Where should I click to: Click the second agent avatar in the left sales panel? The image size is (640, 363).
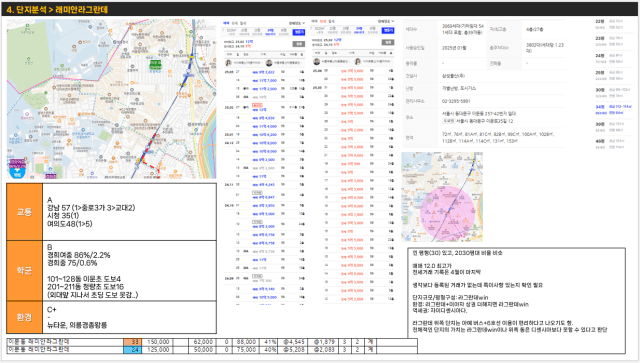pyautogui.click(x=269, y=63)
